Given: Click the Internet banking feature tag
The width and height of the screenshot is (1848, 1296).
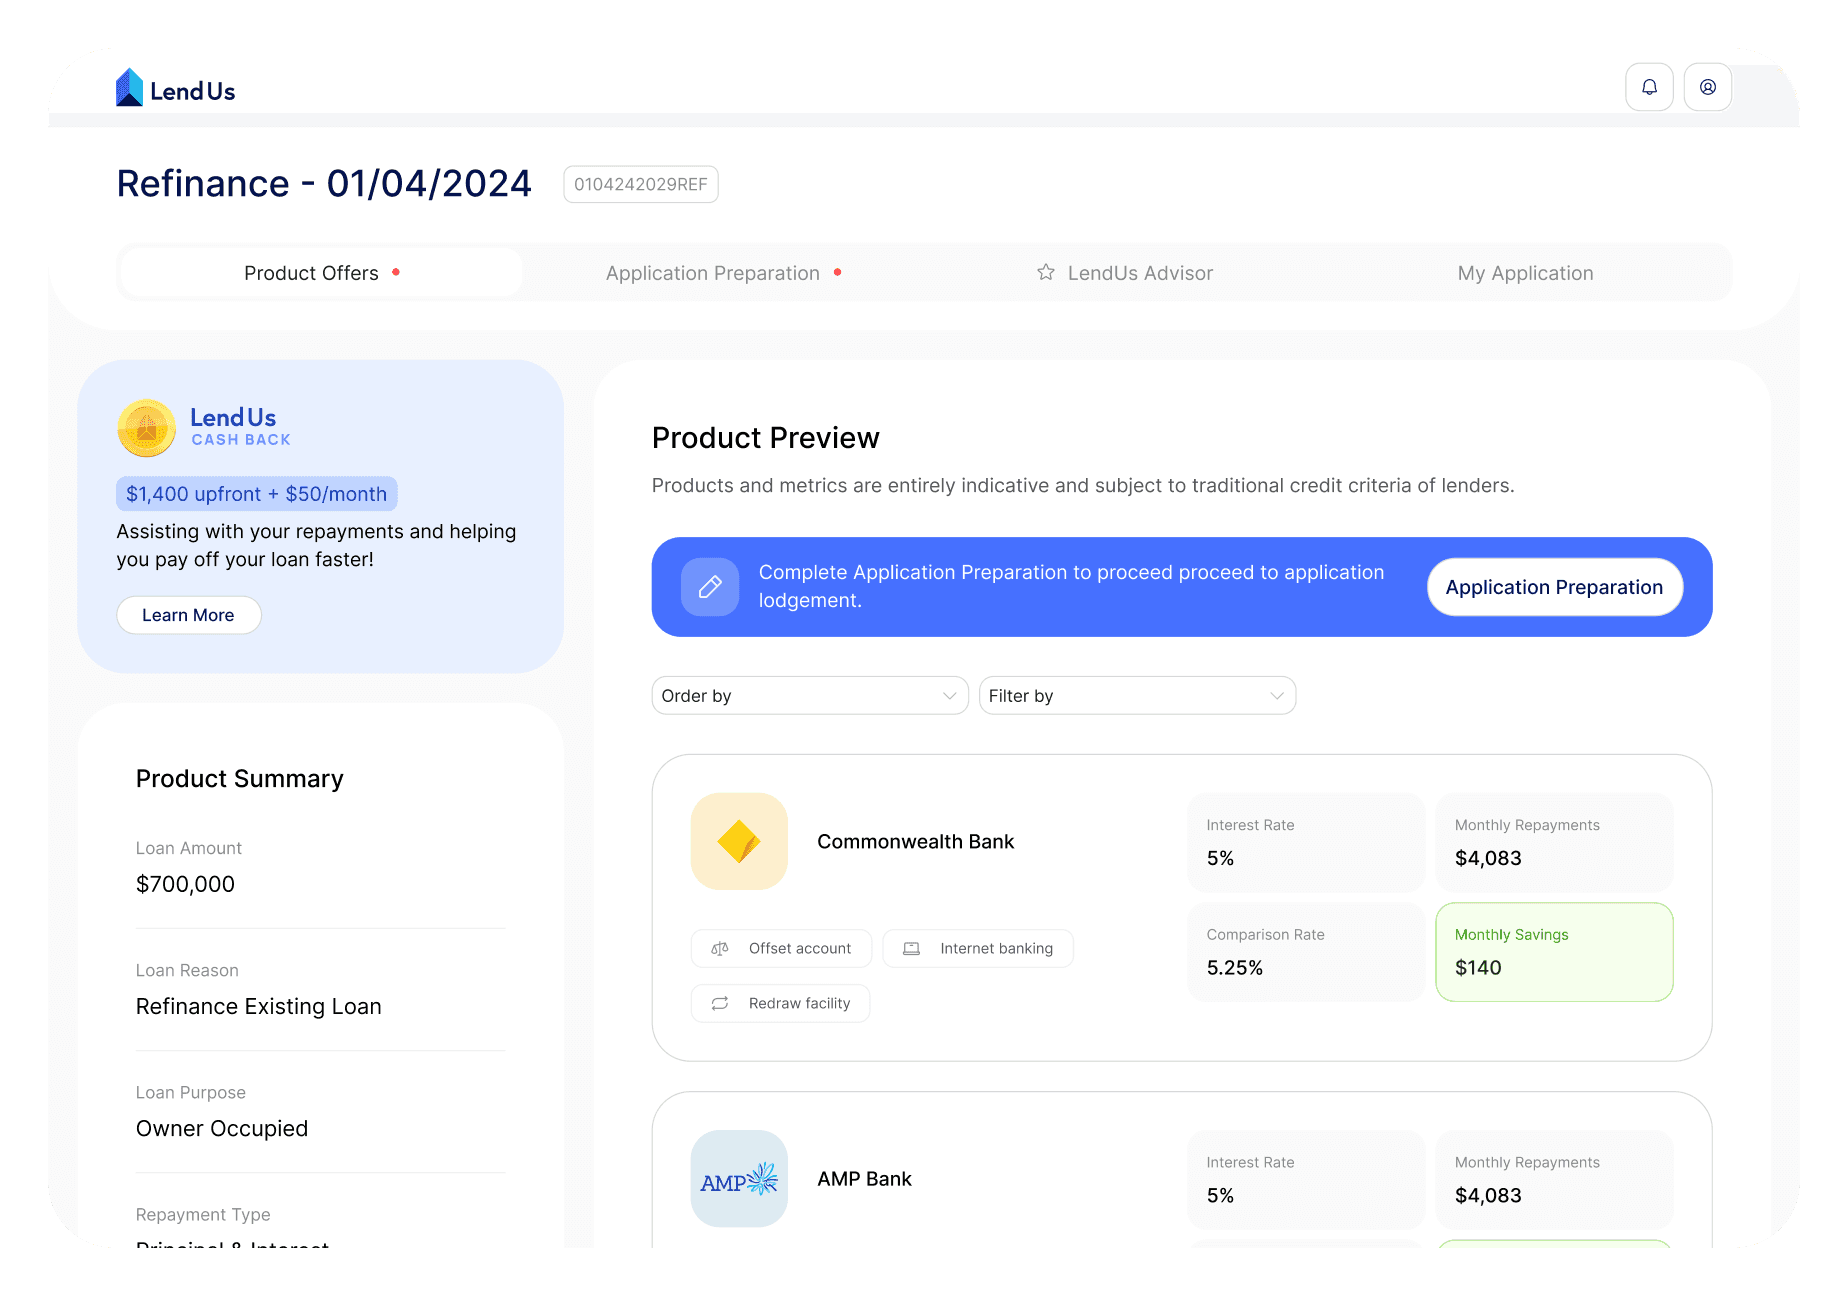Looking at the screenshot, I should [x=978, y=948].
